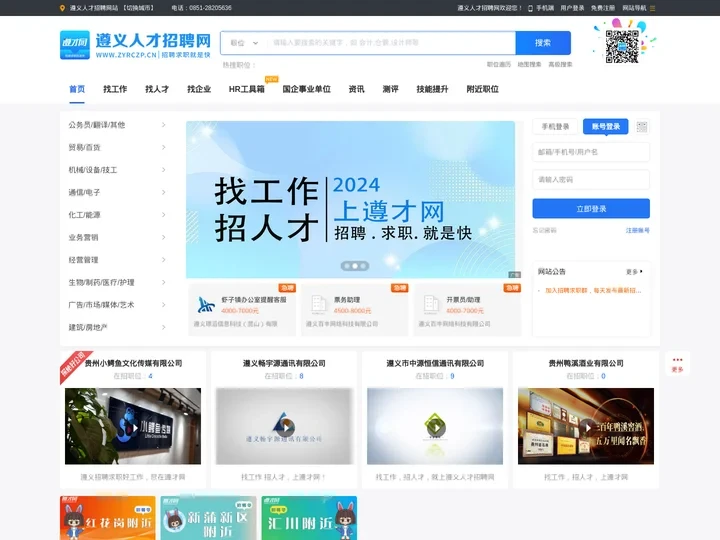Play the 遵义市中源恒信通讯 company video
This screenshot has width=720, height=540.
coord(435,426)
